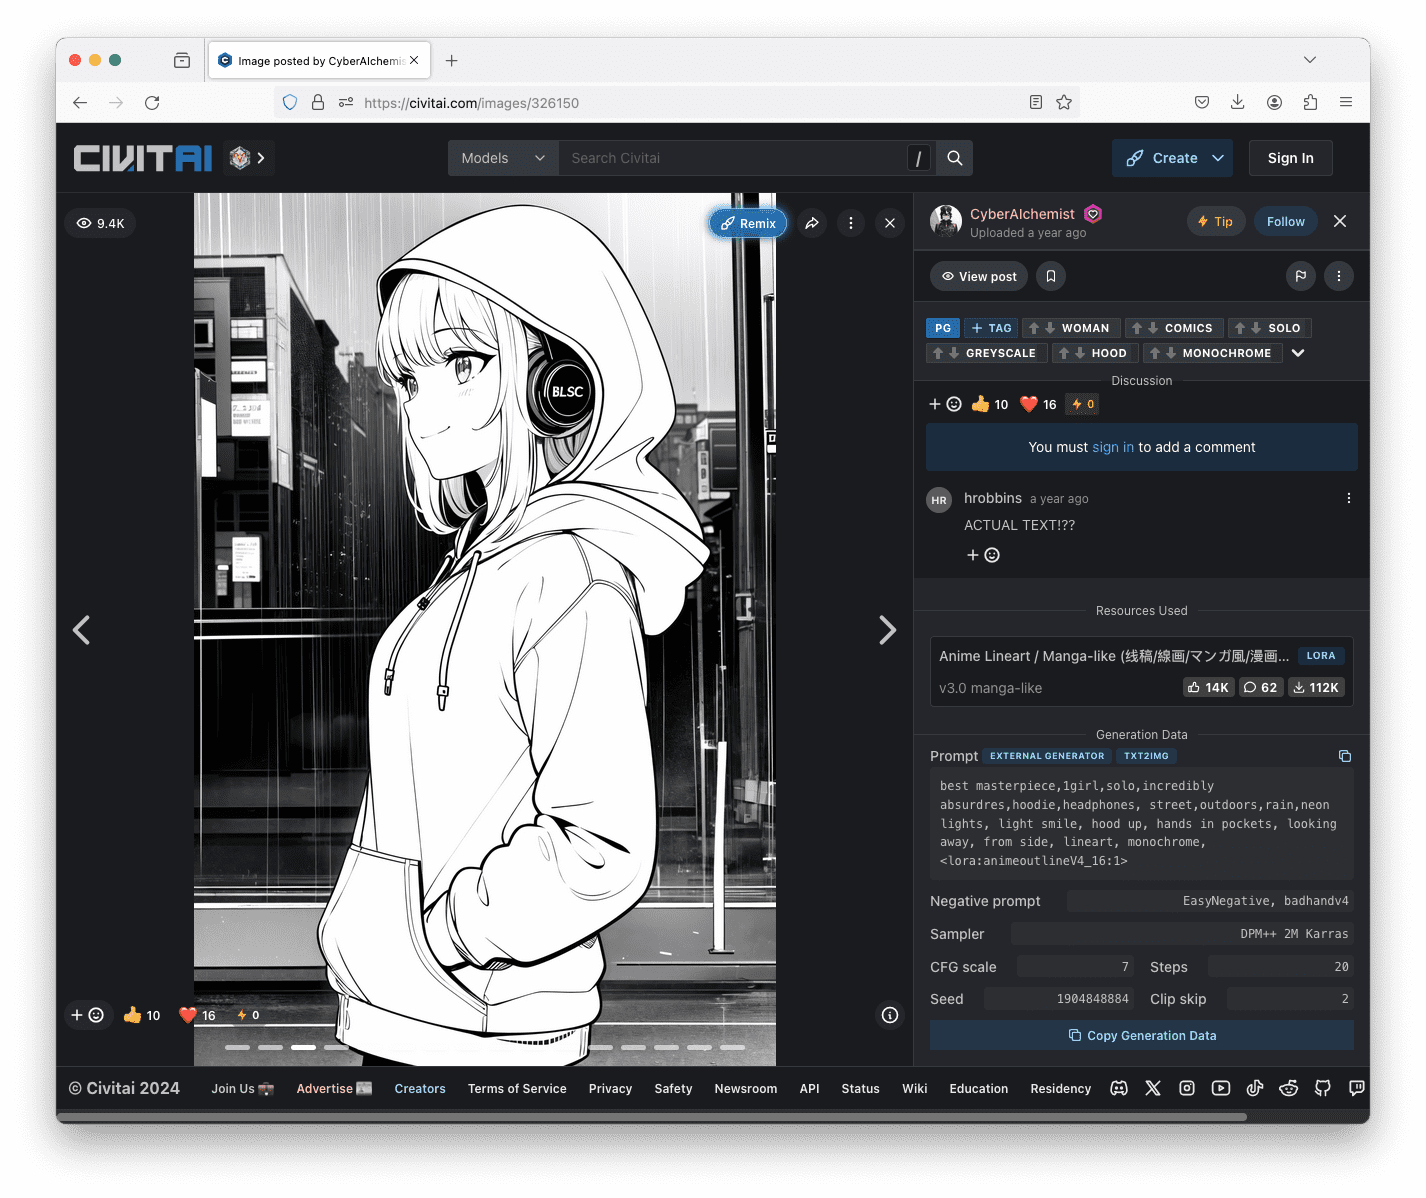Screen dimensions: 1426x1198
Task: Save to Pocket from the toolbar
Action: tap(1202, 102)
